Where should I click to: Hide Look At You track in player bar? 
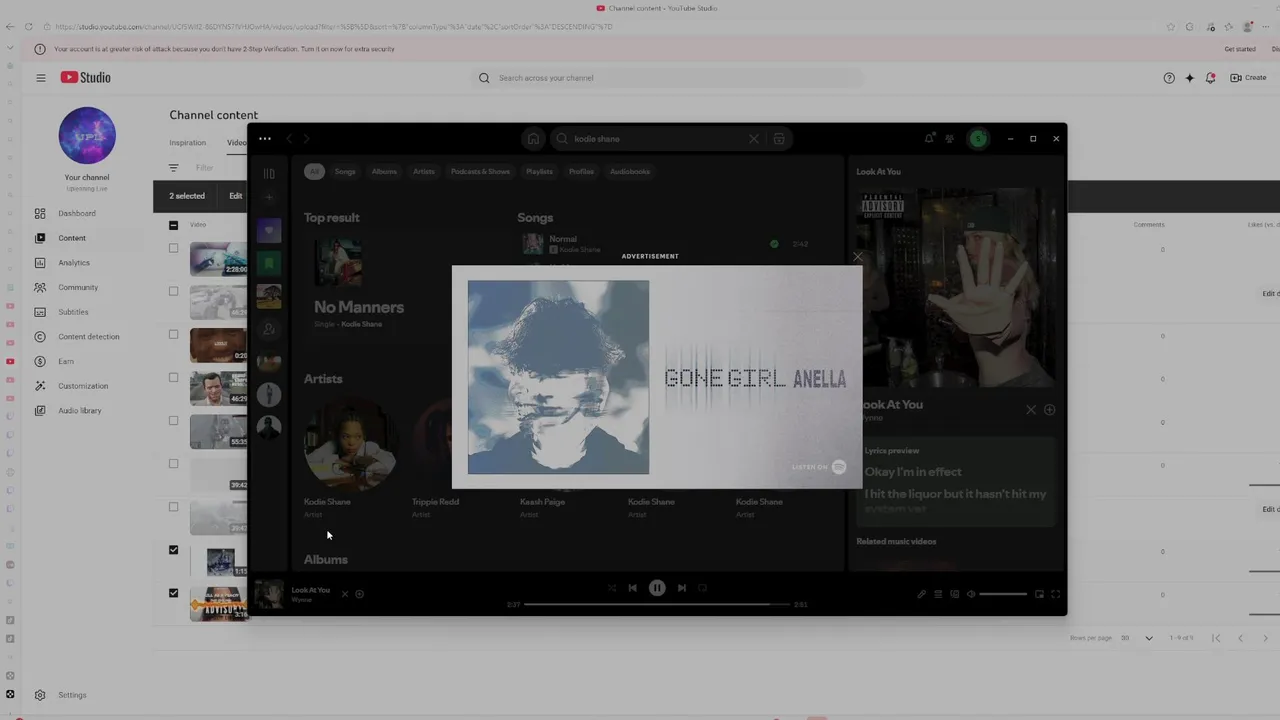(x=345, y=594)
